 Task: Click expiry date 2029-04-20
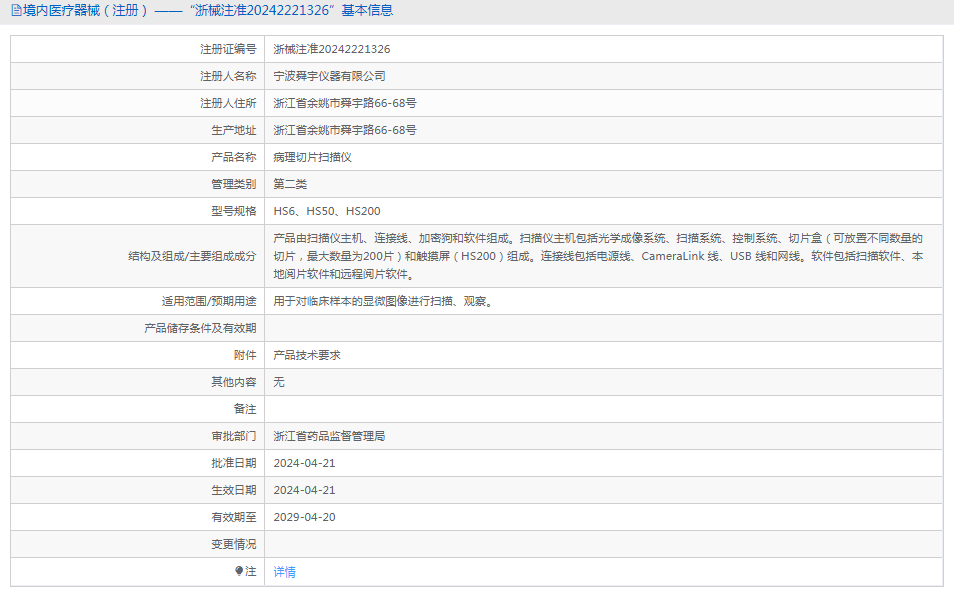click(x=304, y=517)
